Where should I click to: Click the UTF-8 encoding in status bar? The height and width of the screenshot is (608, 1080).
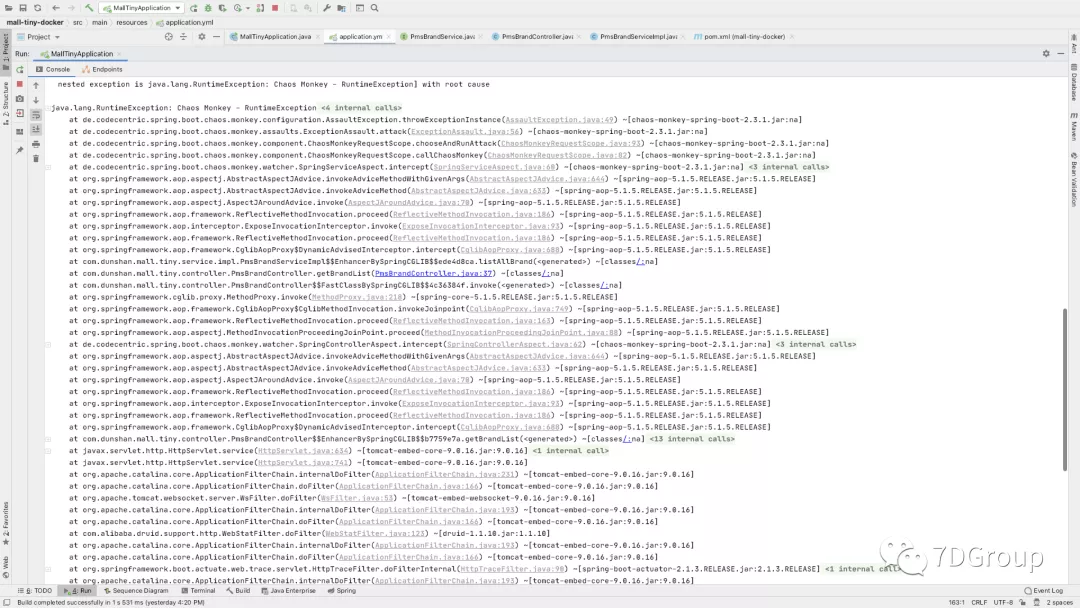pos(1003,602)
